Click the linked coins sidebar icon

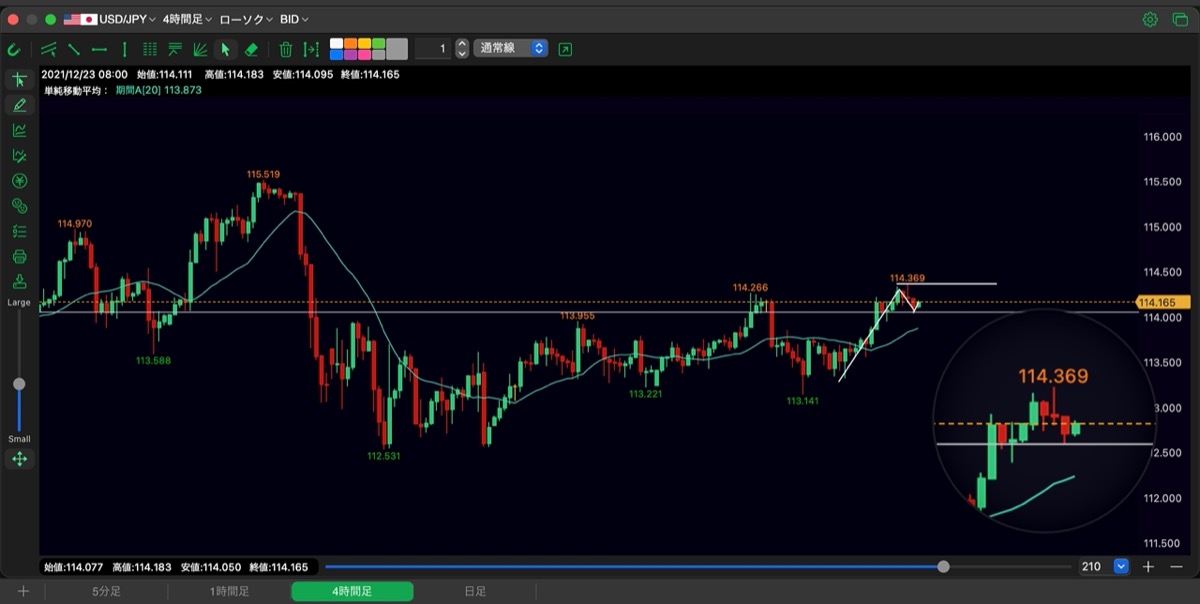click(x=19, y=206)
